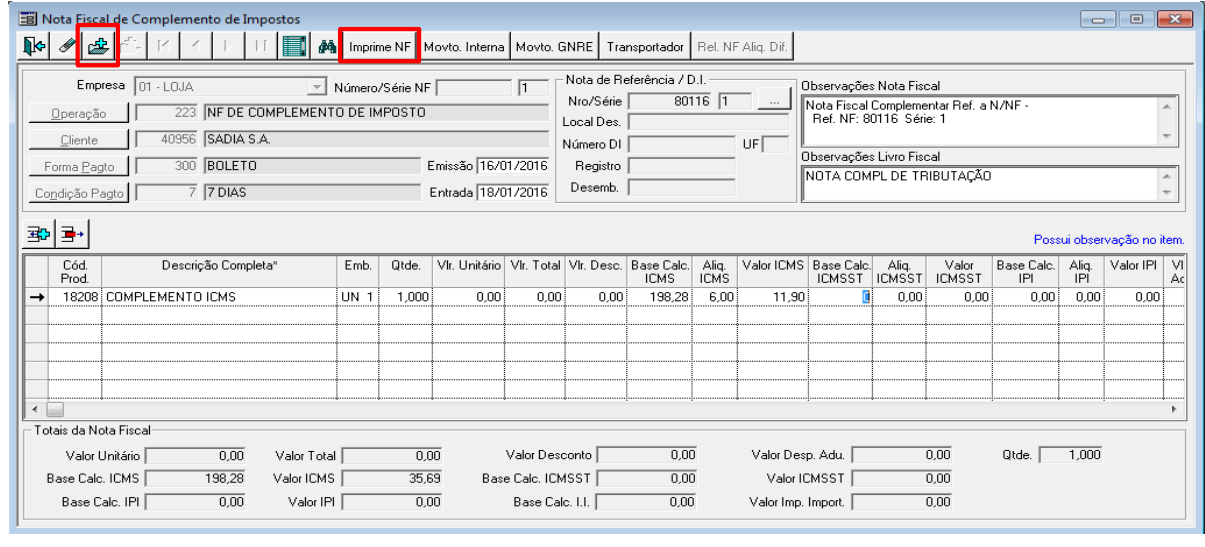Click the Valor Desconto total field
Image resolution: width=1205 pixels, height=547 pixels.
point(648,455)
